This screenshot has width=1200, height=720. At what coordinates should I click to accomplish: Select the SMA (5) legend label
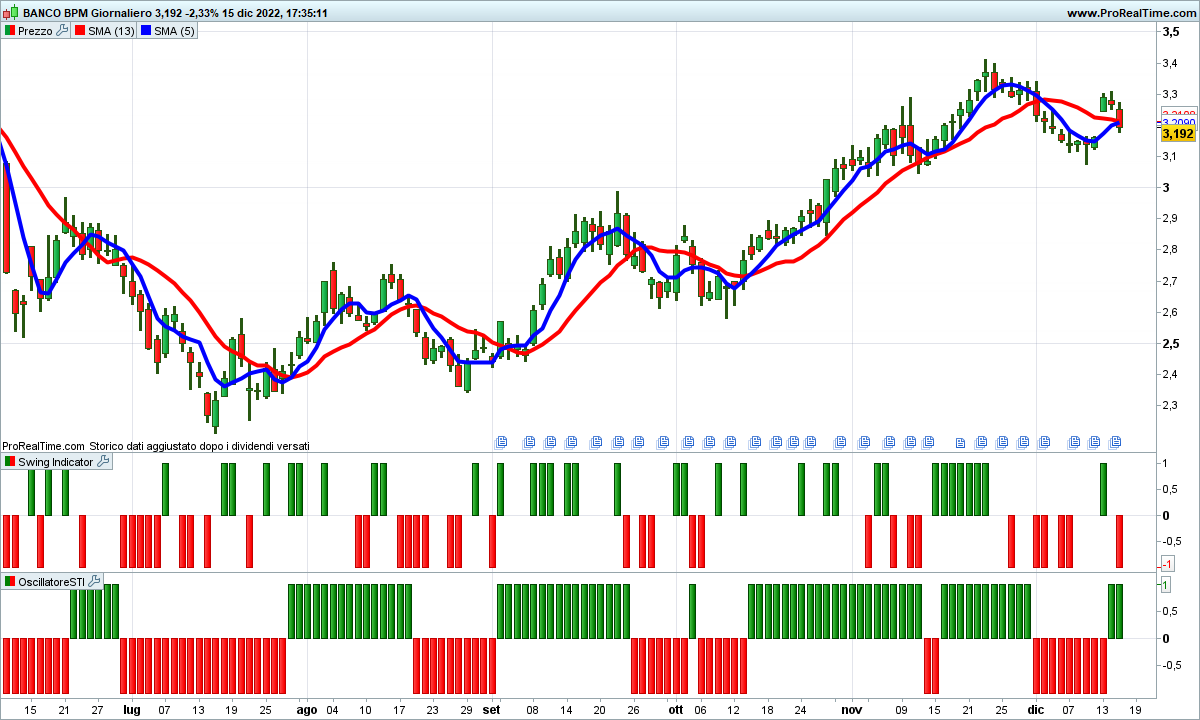pos(174,31)
